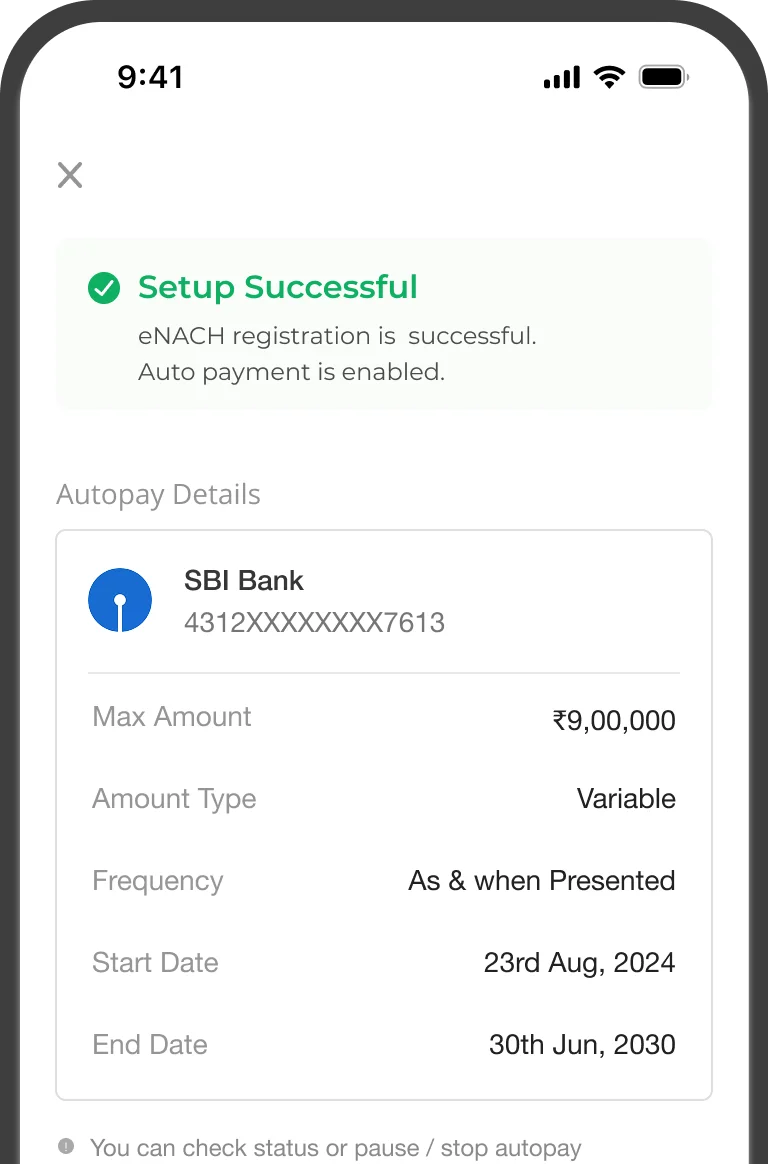The height and width of the screenshot is (1164, 768).
Task: Tap the battery icon in status bar
Action: click(x=663, y=77)
